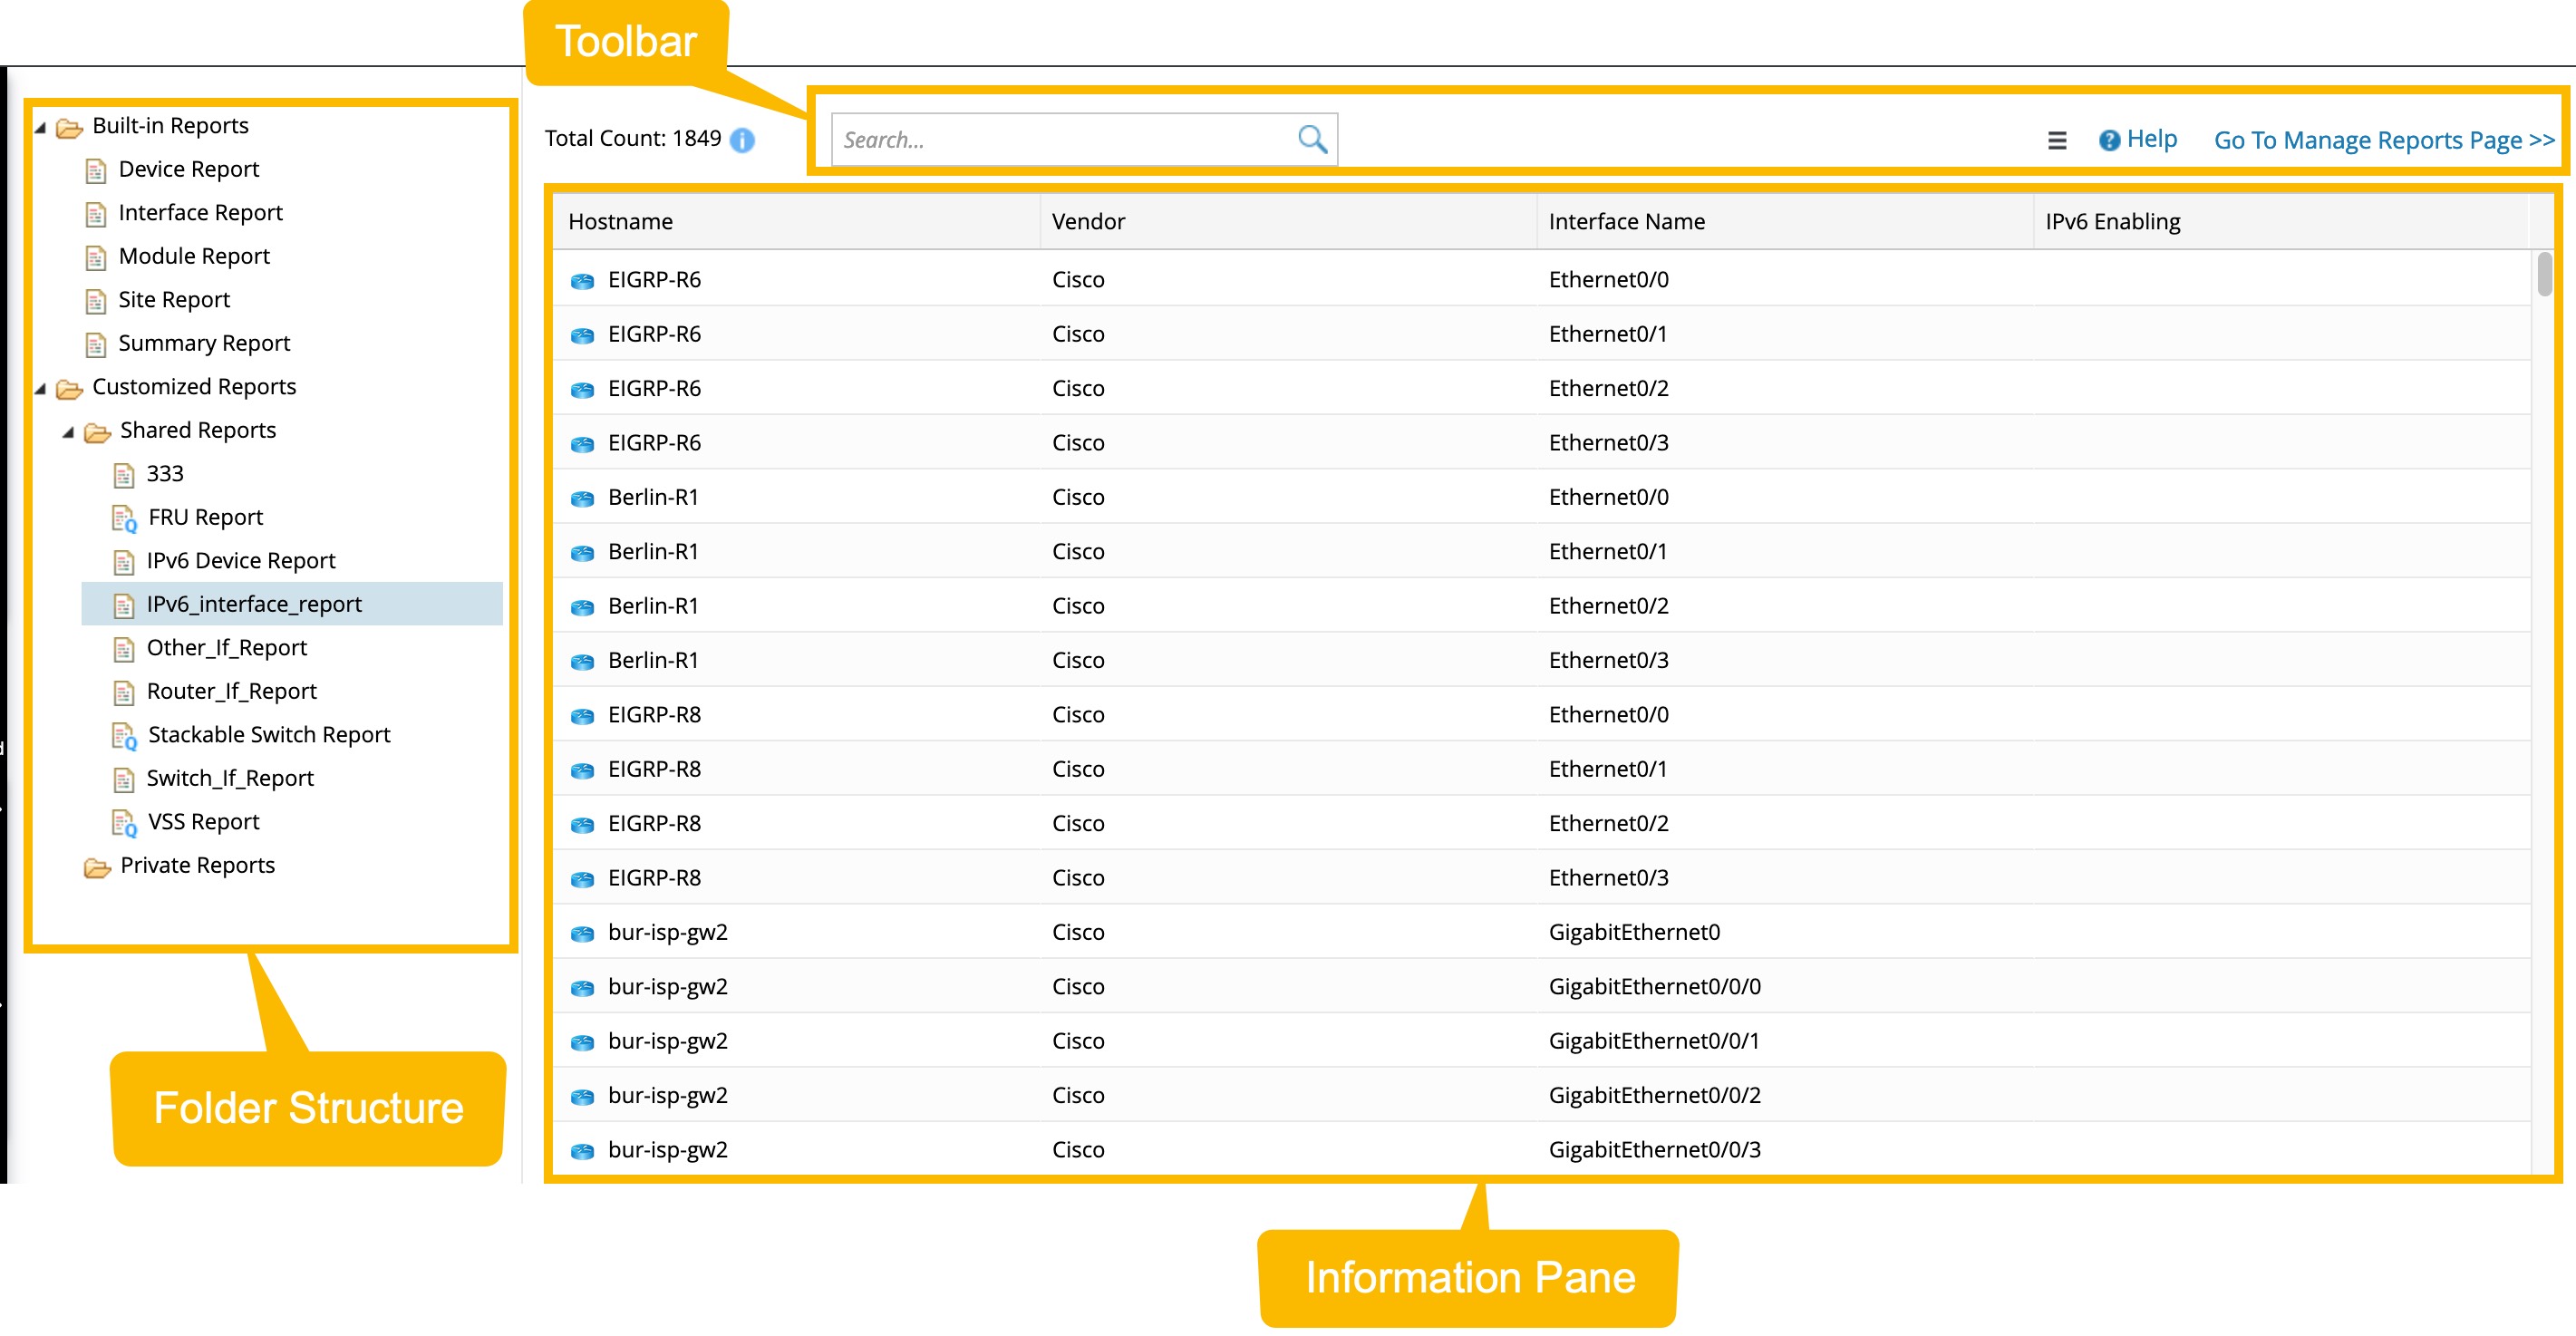Open the Go To Manage Reports Page link
Viewport: 2576px width, 1336px height.
[2383, 140]
